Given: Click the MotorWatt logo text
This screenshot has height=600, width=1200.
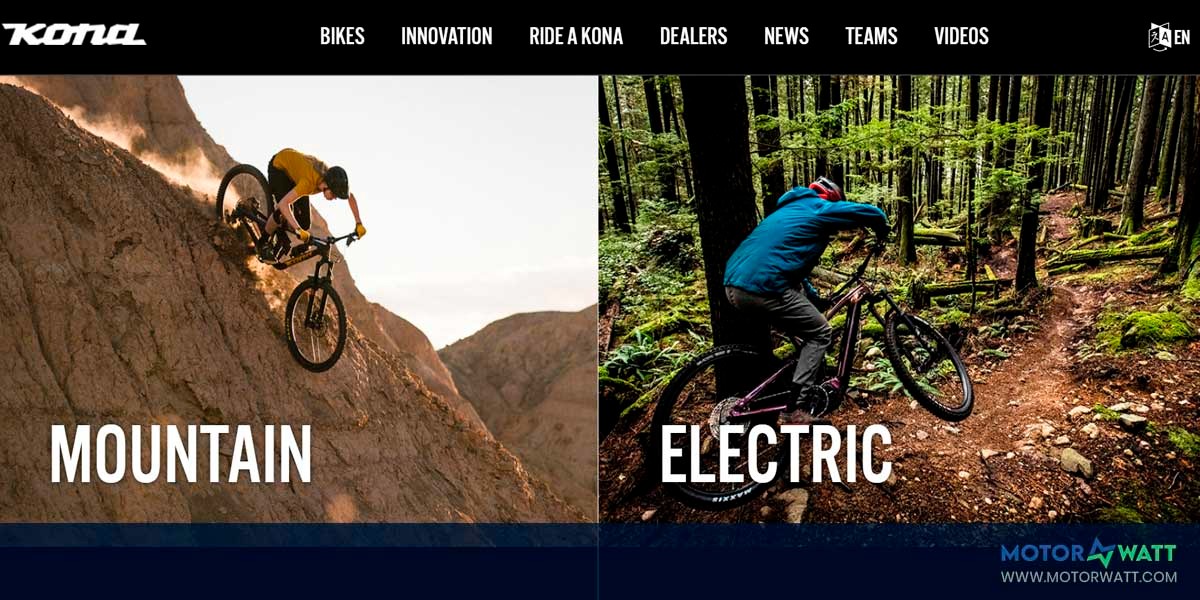Looking at the screenshot, I should [1088, 553].
